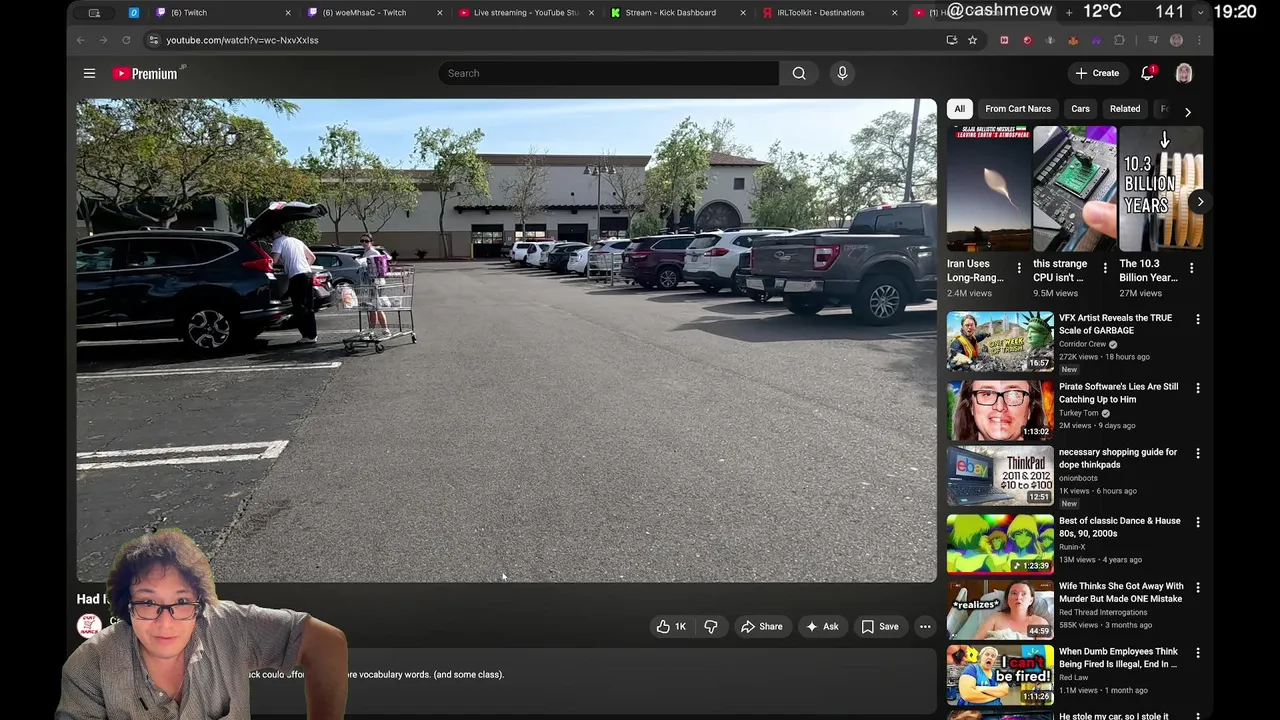1280x720 pixels.
Task: Open options for Iran Uses Long-Range short
Action: [x=1019, y=268]
